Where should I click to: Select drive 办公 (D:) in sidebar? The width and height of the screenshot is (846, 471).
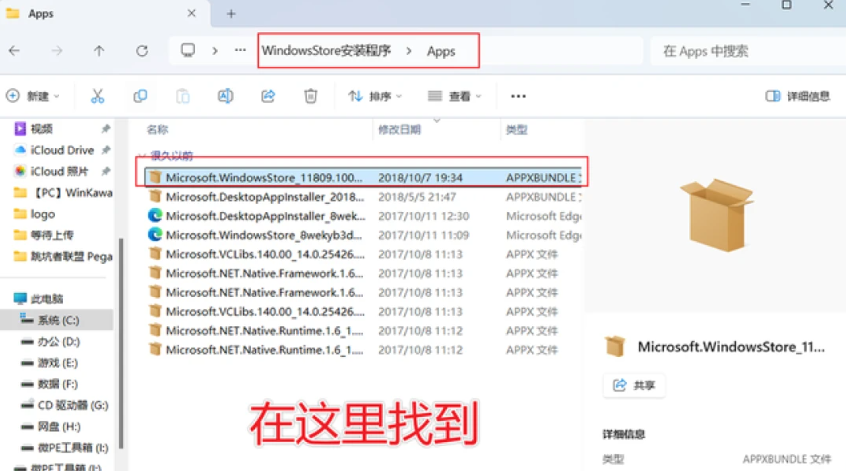[50, 342]
